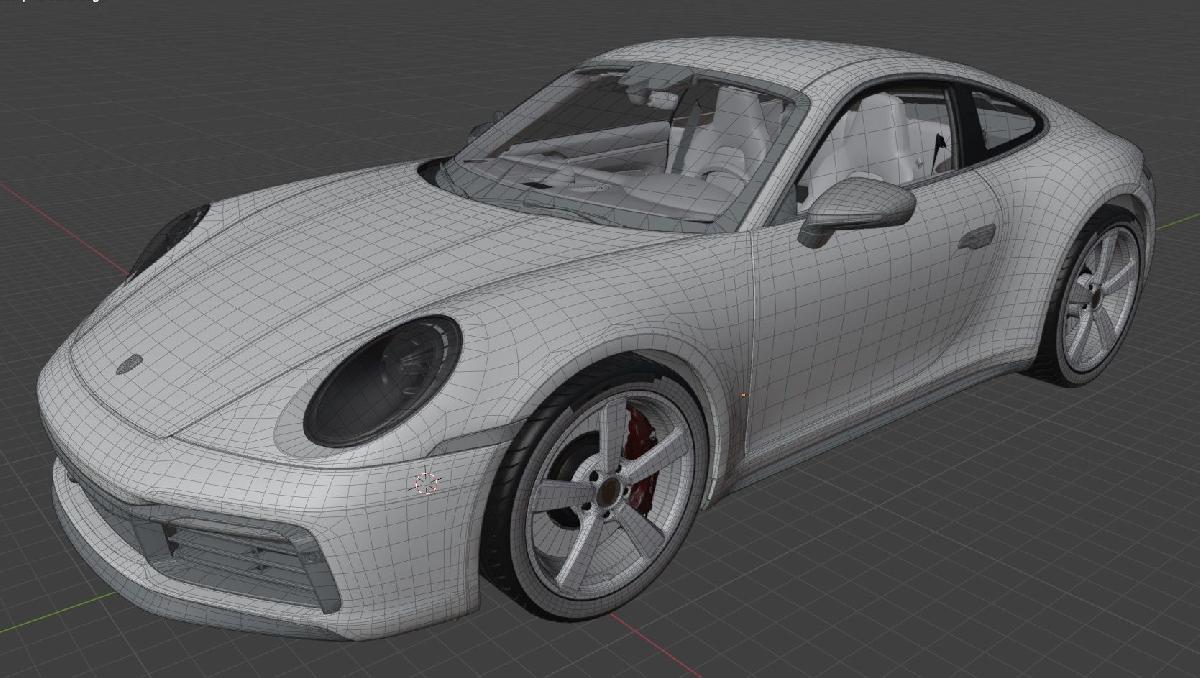Click the side mirror on the door
The height and width of the screenshot is (678, 1200).
pyautogui.click(x=856, y=210)
